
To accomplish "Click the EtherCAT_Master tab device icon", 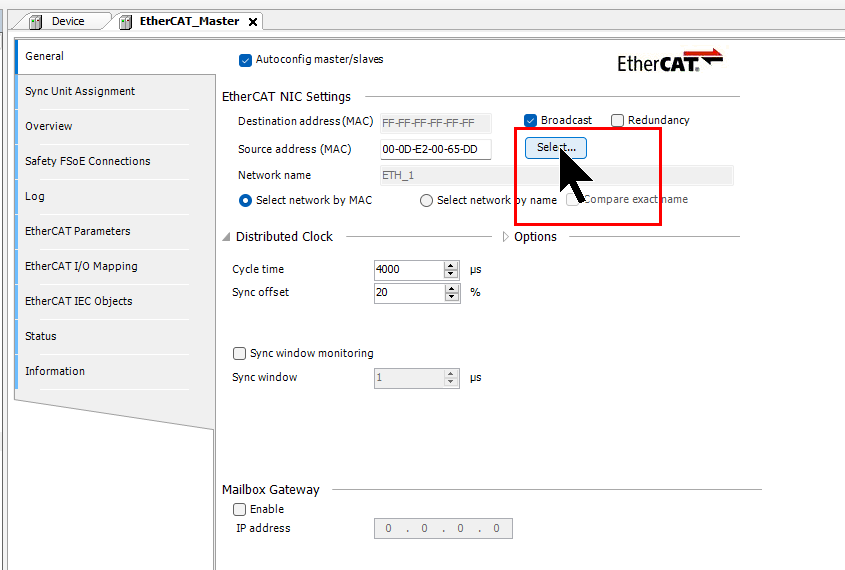I will click(x=126, y=22).
